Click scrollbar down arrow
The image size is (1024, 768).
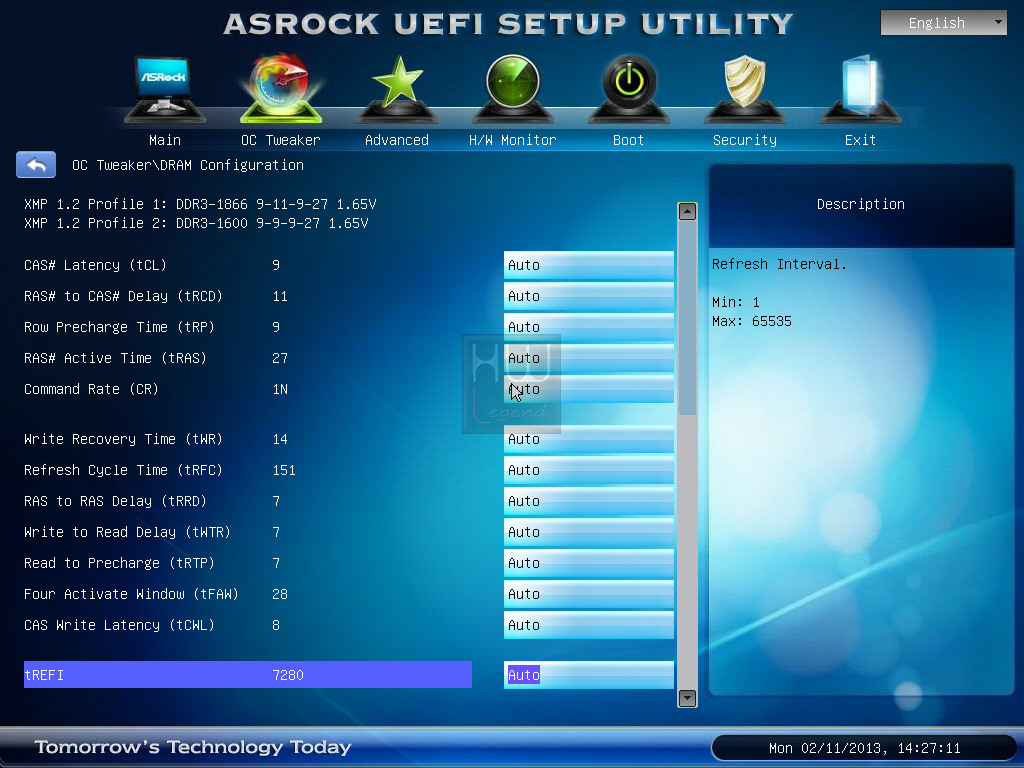click(687, 698)
